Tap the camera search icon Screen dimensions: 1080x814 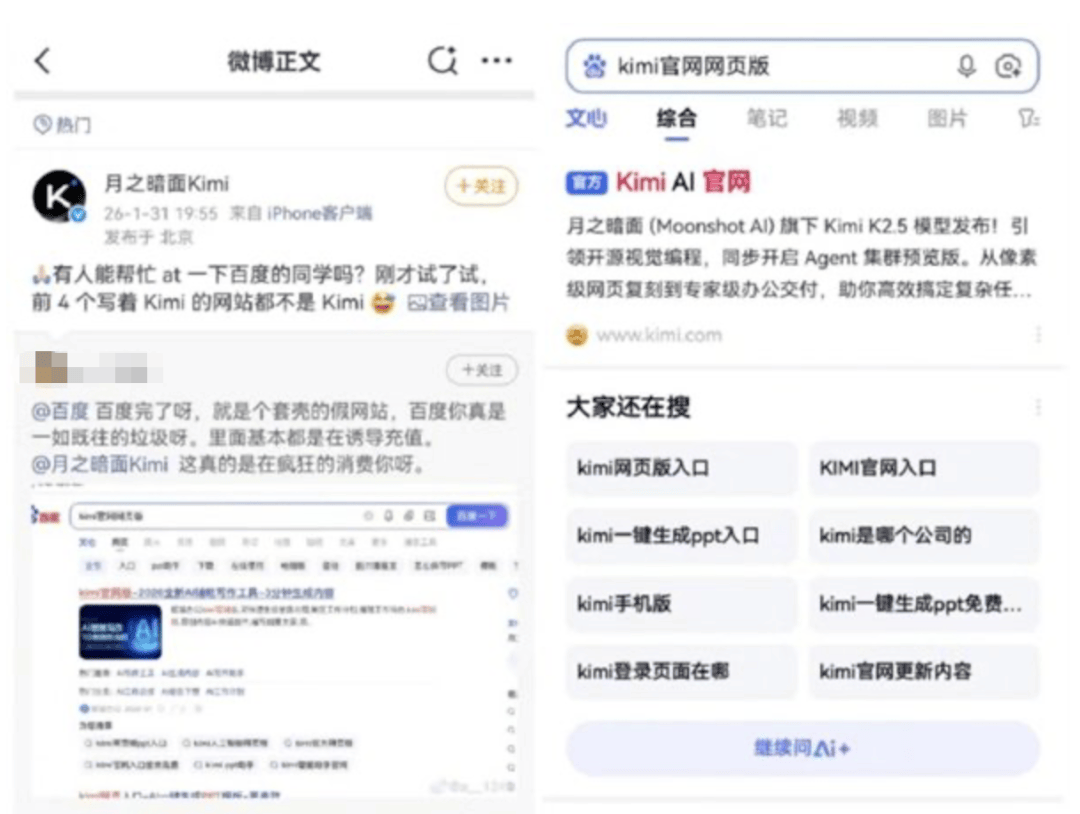click(x=1008, y=66)
